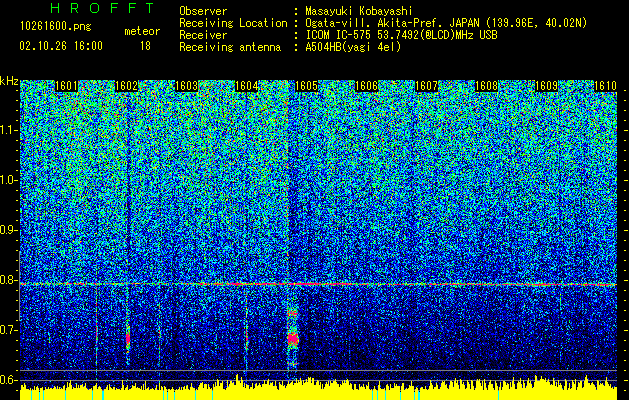Select the ICOM IC-575 receiver description
This screenshot has height=400, width=629.
coord(401,35)
